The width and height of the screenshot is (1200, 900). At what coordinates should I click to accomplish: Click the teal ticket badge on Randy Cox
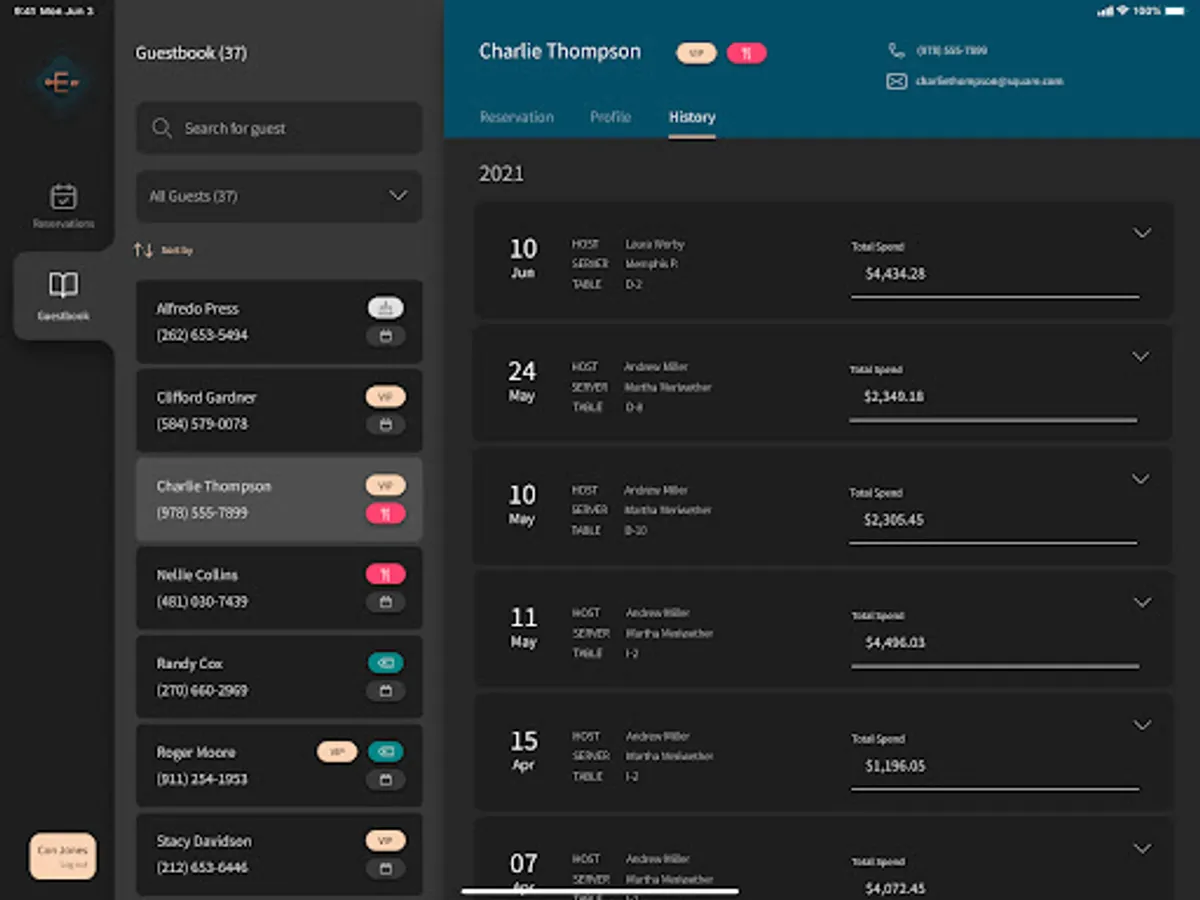pyautogui.click(x=386, y=663)
